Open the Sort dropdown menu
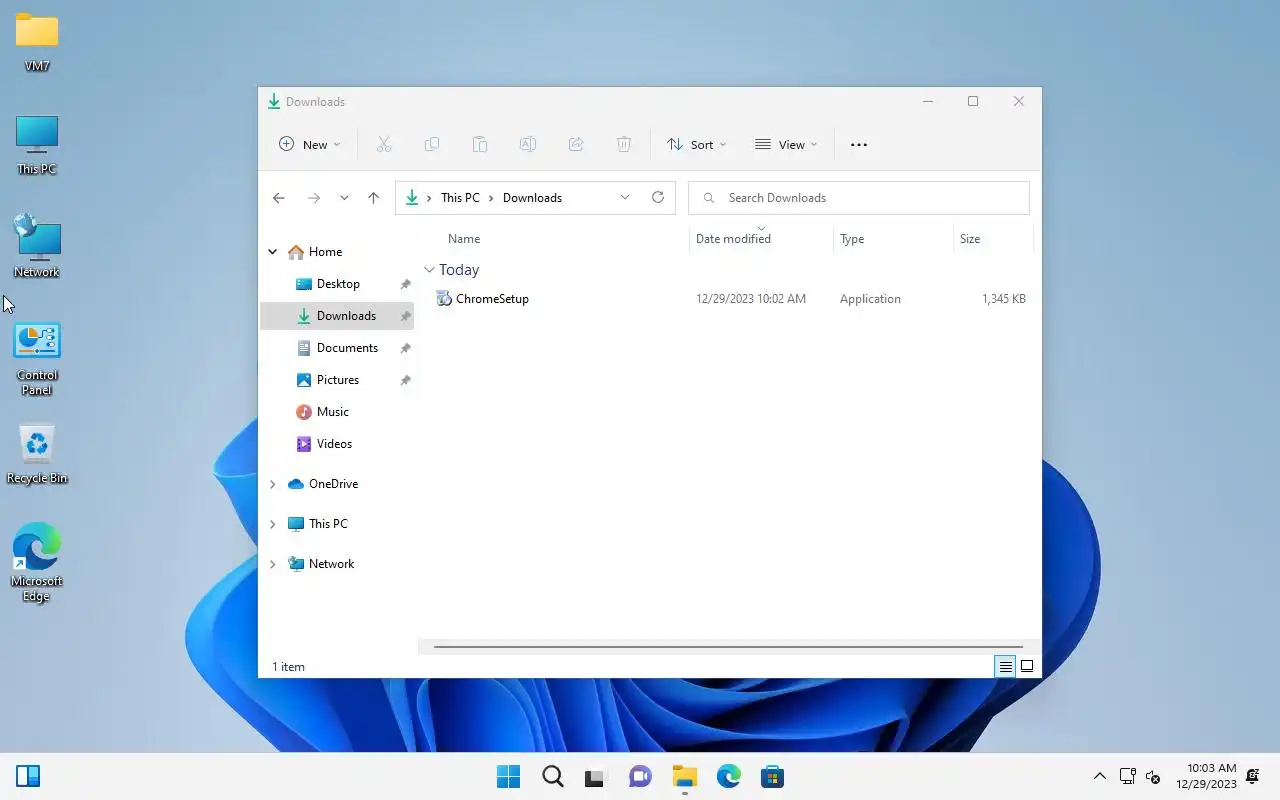The height and width of the screenshot is (800, 1280). (x=696, y=144)
